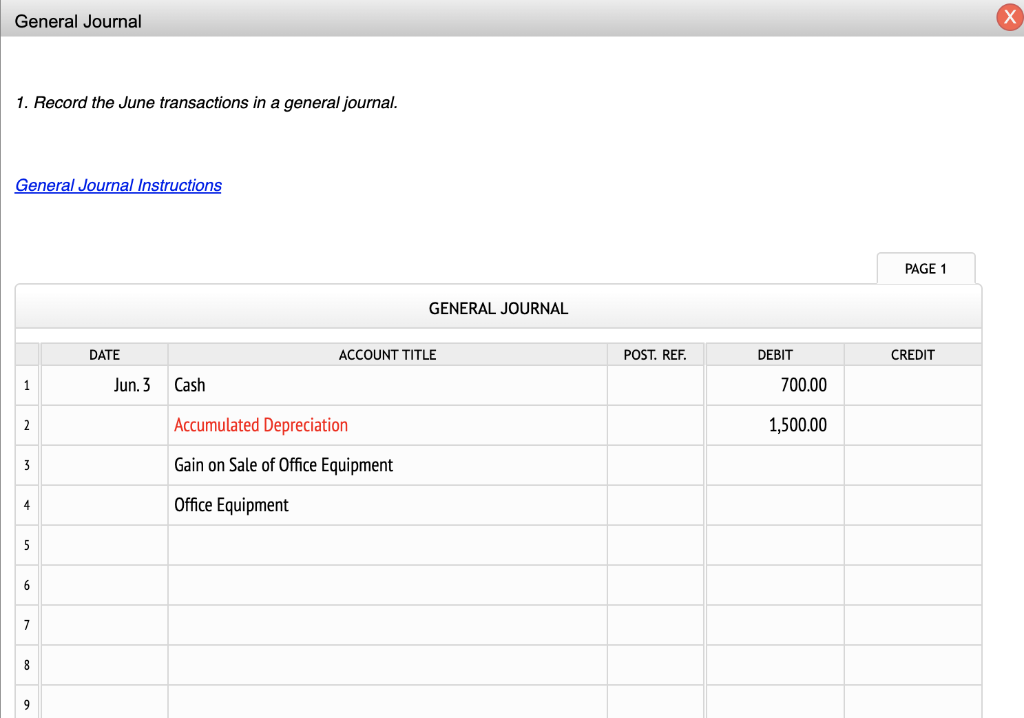Image resolution: width=1024 pixels, height=718 pixels.
Task: Click the account title cell on row 9
Action: [387, 703]
